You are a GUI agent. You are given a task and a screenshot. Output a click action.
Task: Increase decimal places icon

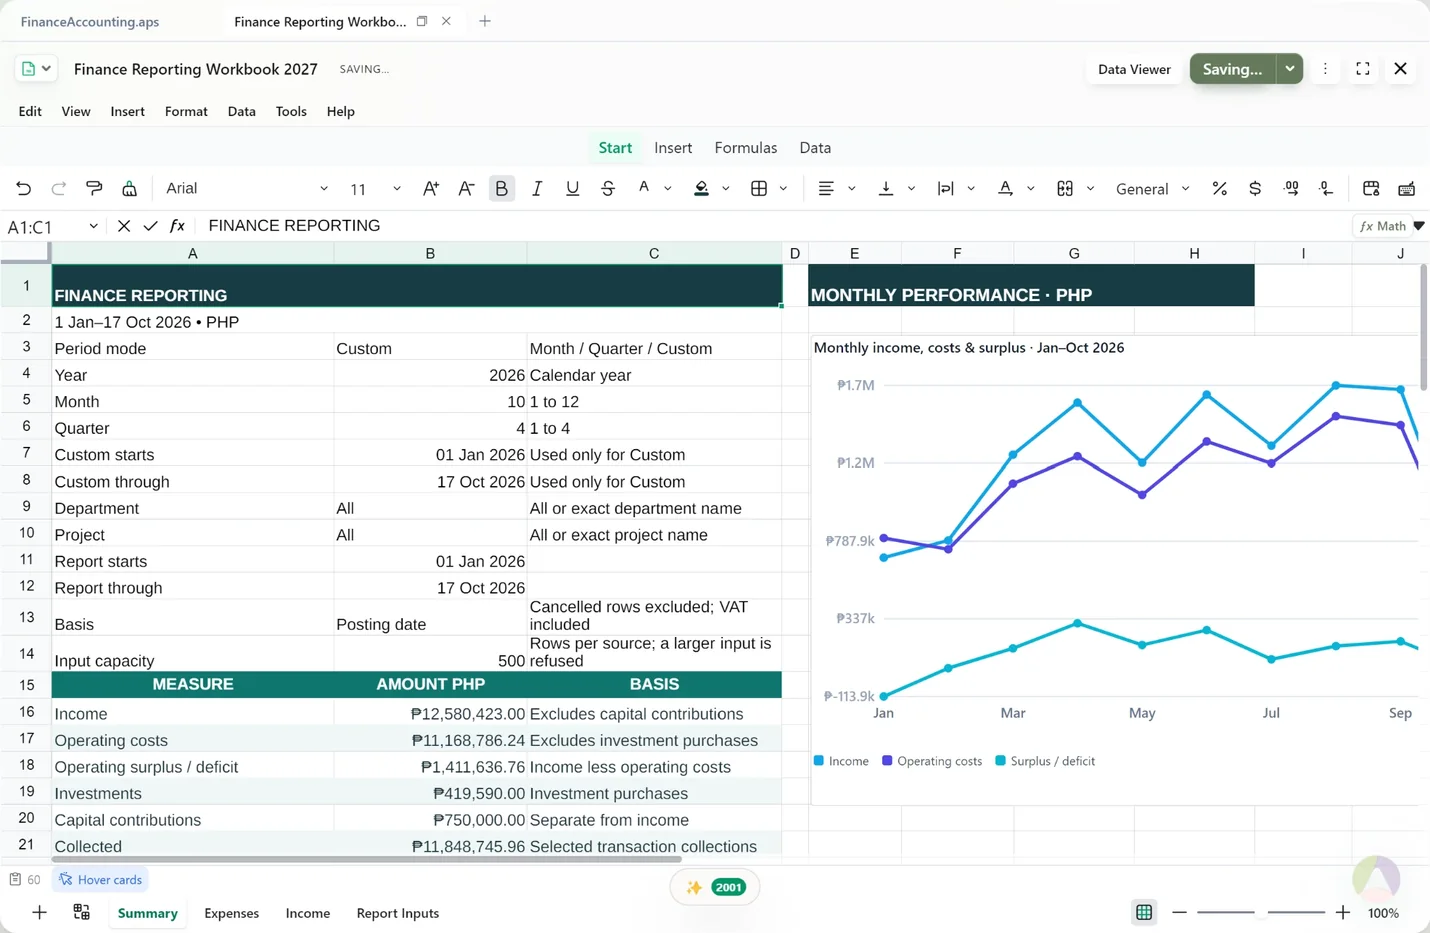(x=1291, y=188)
